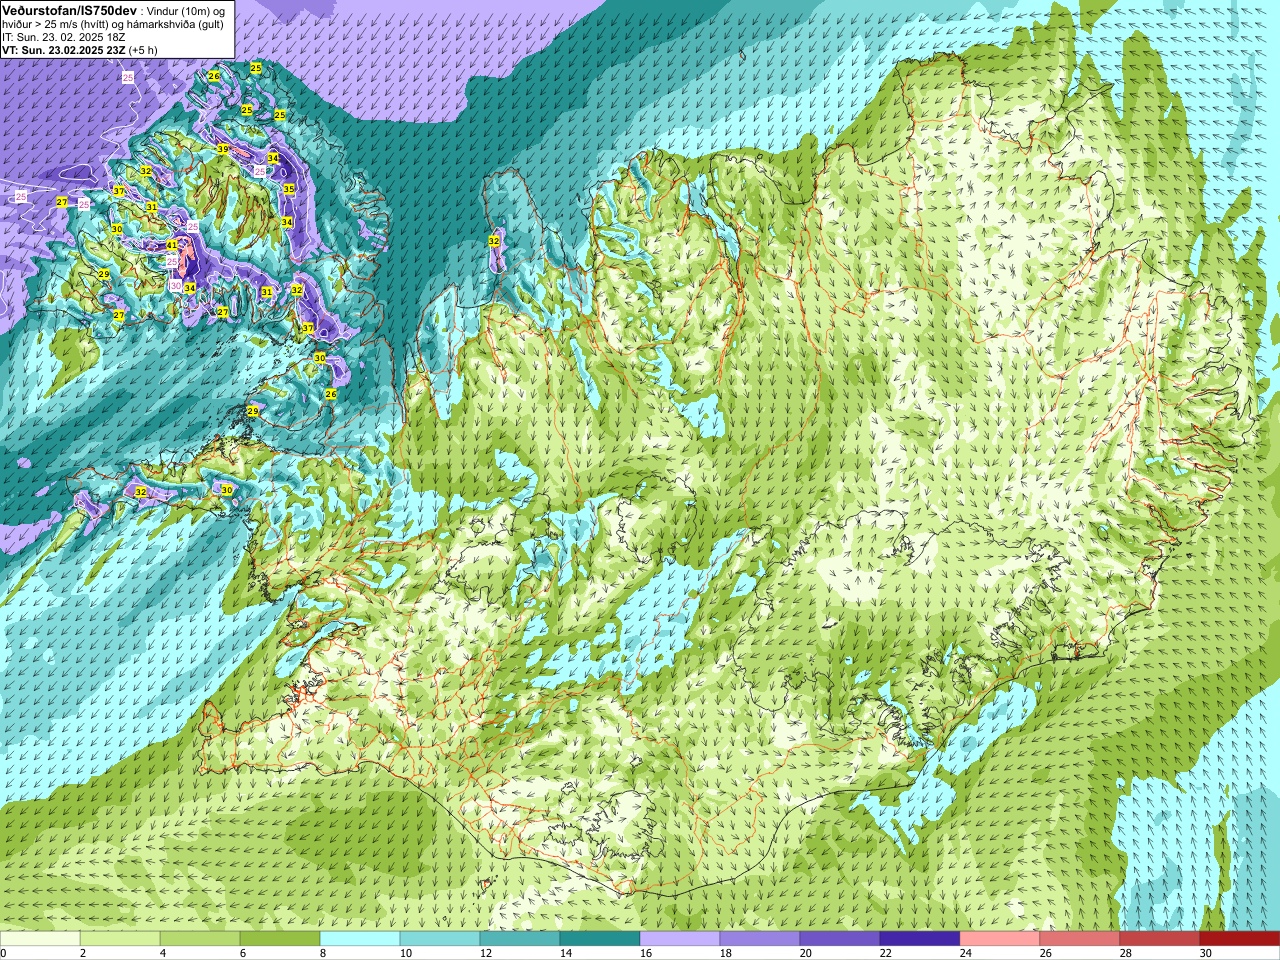1280x960 pixels.
Task: Pick the dark red legend swatch above 30
Action: 1240,939
